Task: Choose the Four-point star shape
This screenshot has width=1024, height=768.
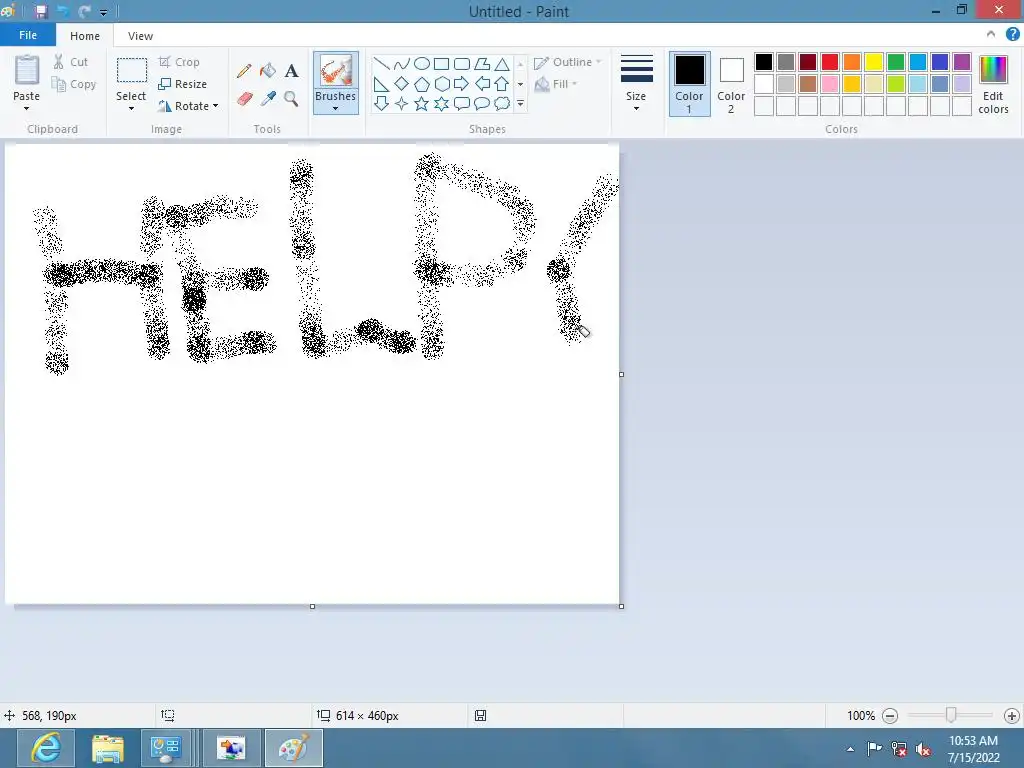Action: [402, 103]
